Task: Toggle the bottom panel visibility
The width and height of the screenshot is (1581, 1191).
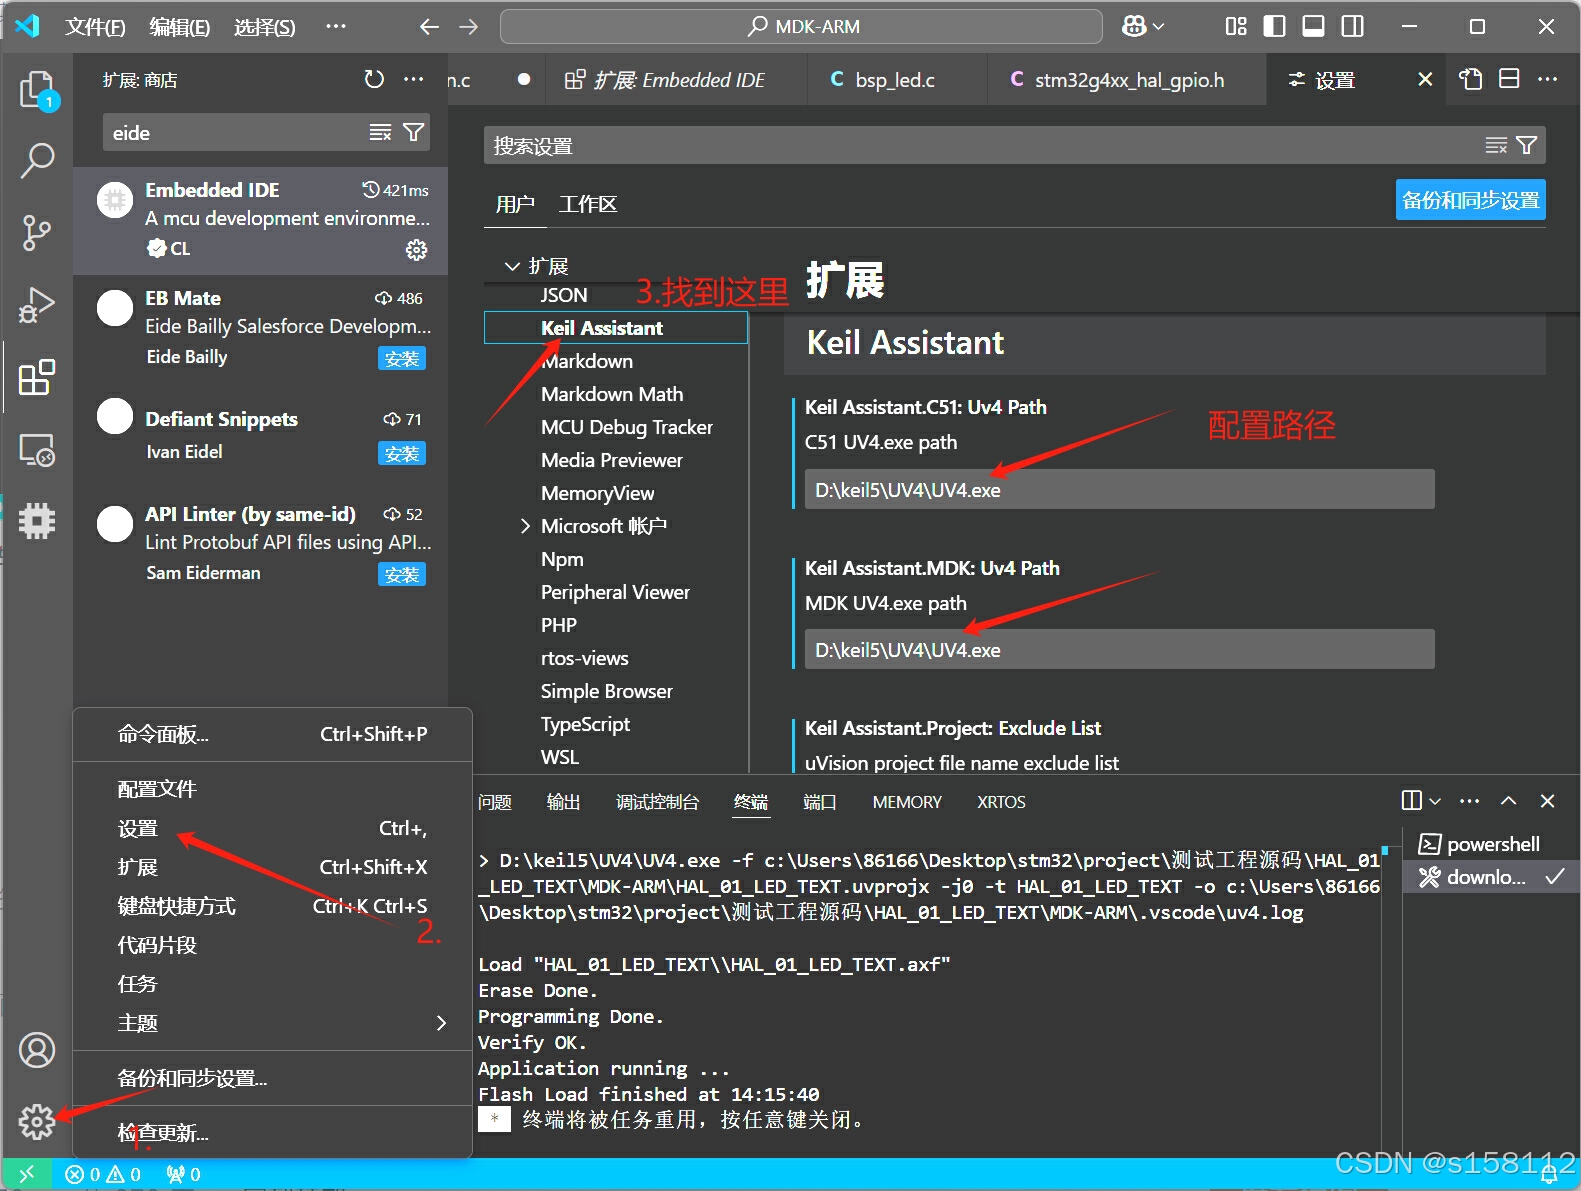Action: (1314, 27)
